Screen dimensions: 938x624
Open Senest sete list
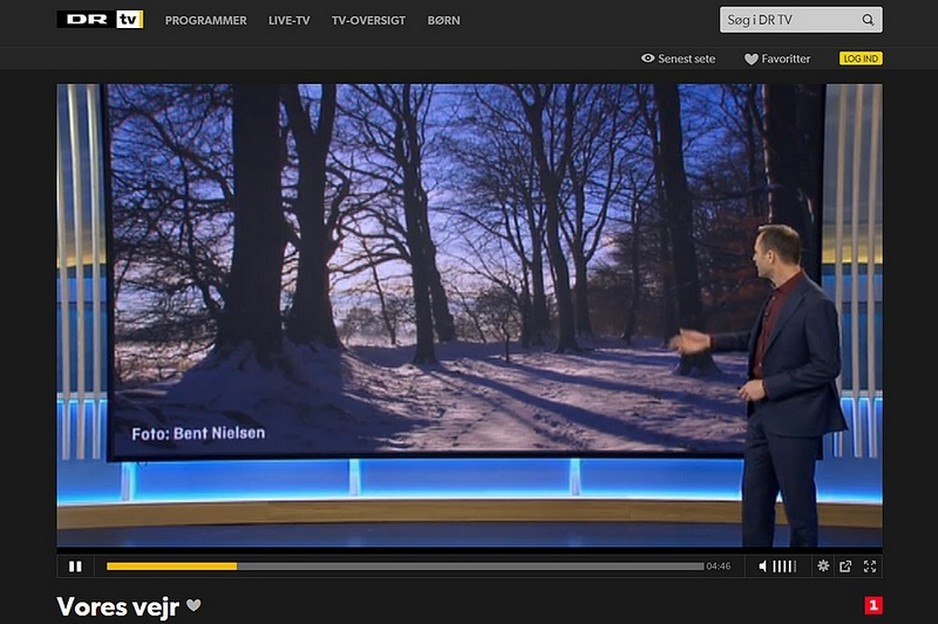(x=687, y=59)
